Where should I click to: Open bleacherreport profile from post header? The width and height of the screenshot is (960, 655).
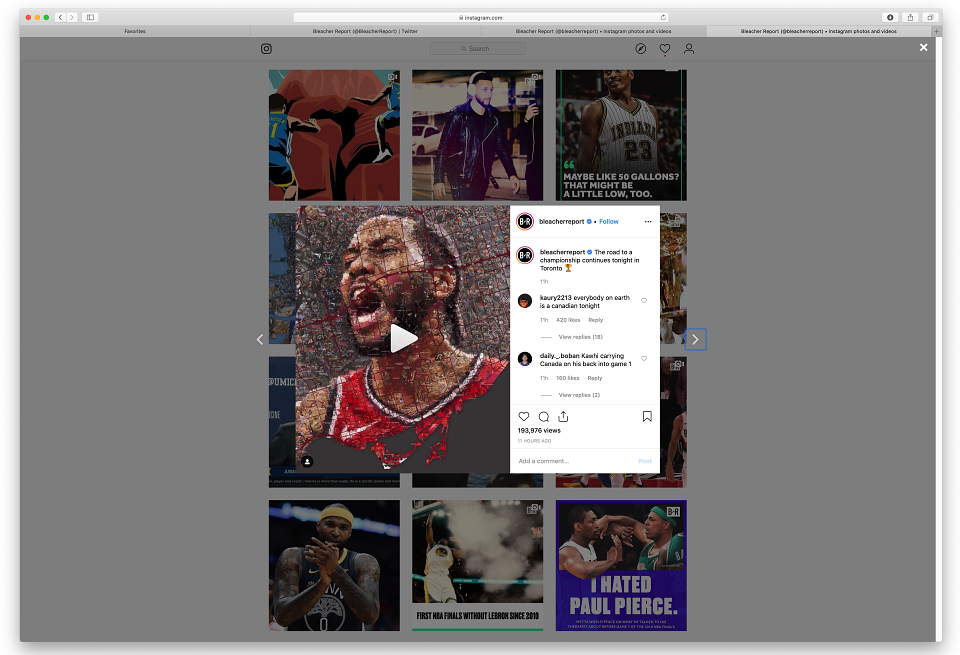coord(561,222)
